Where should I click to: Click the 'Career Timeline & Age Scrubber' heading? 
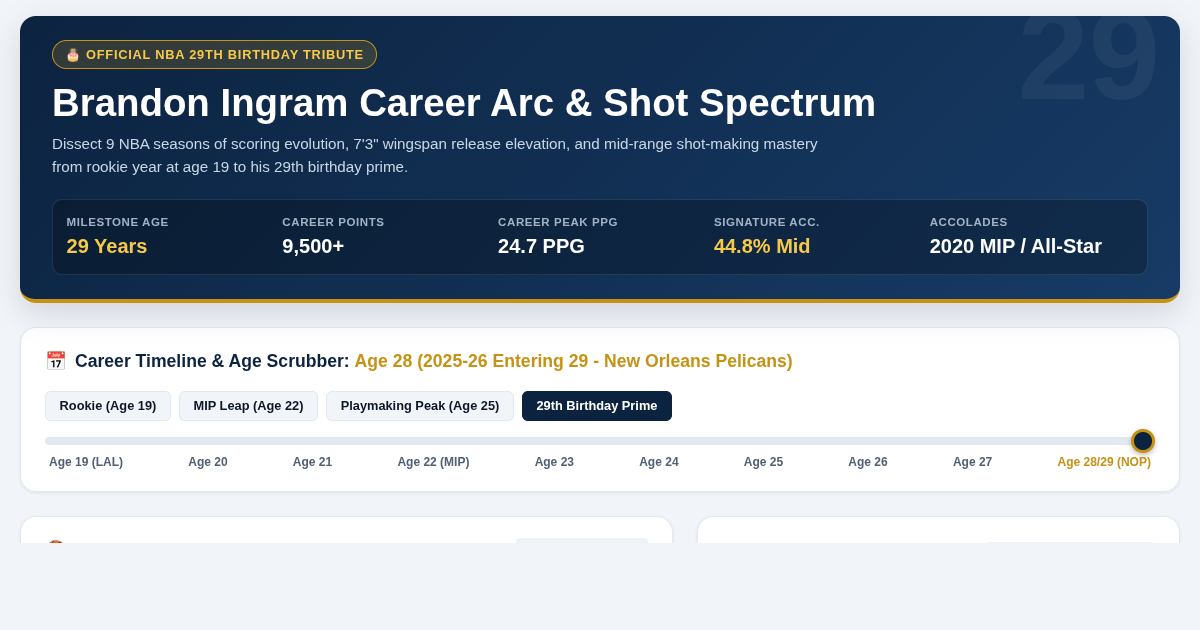[212, 361]
